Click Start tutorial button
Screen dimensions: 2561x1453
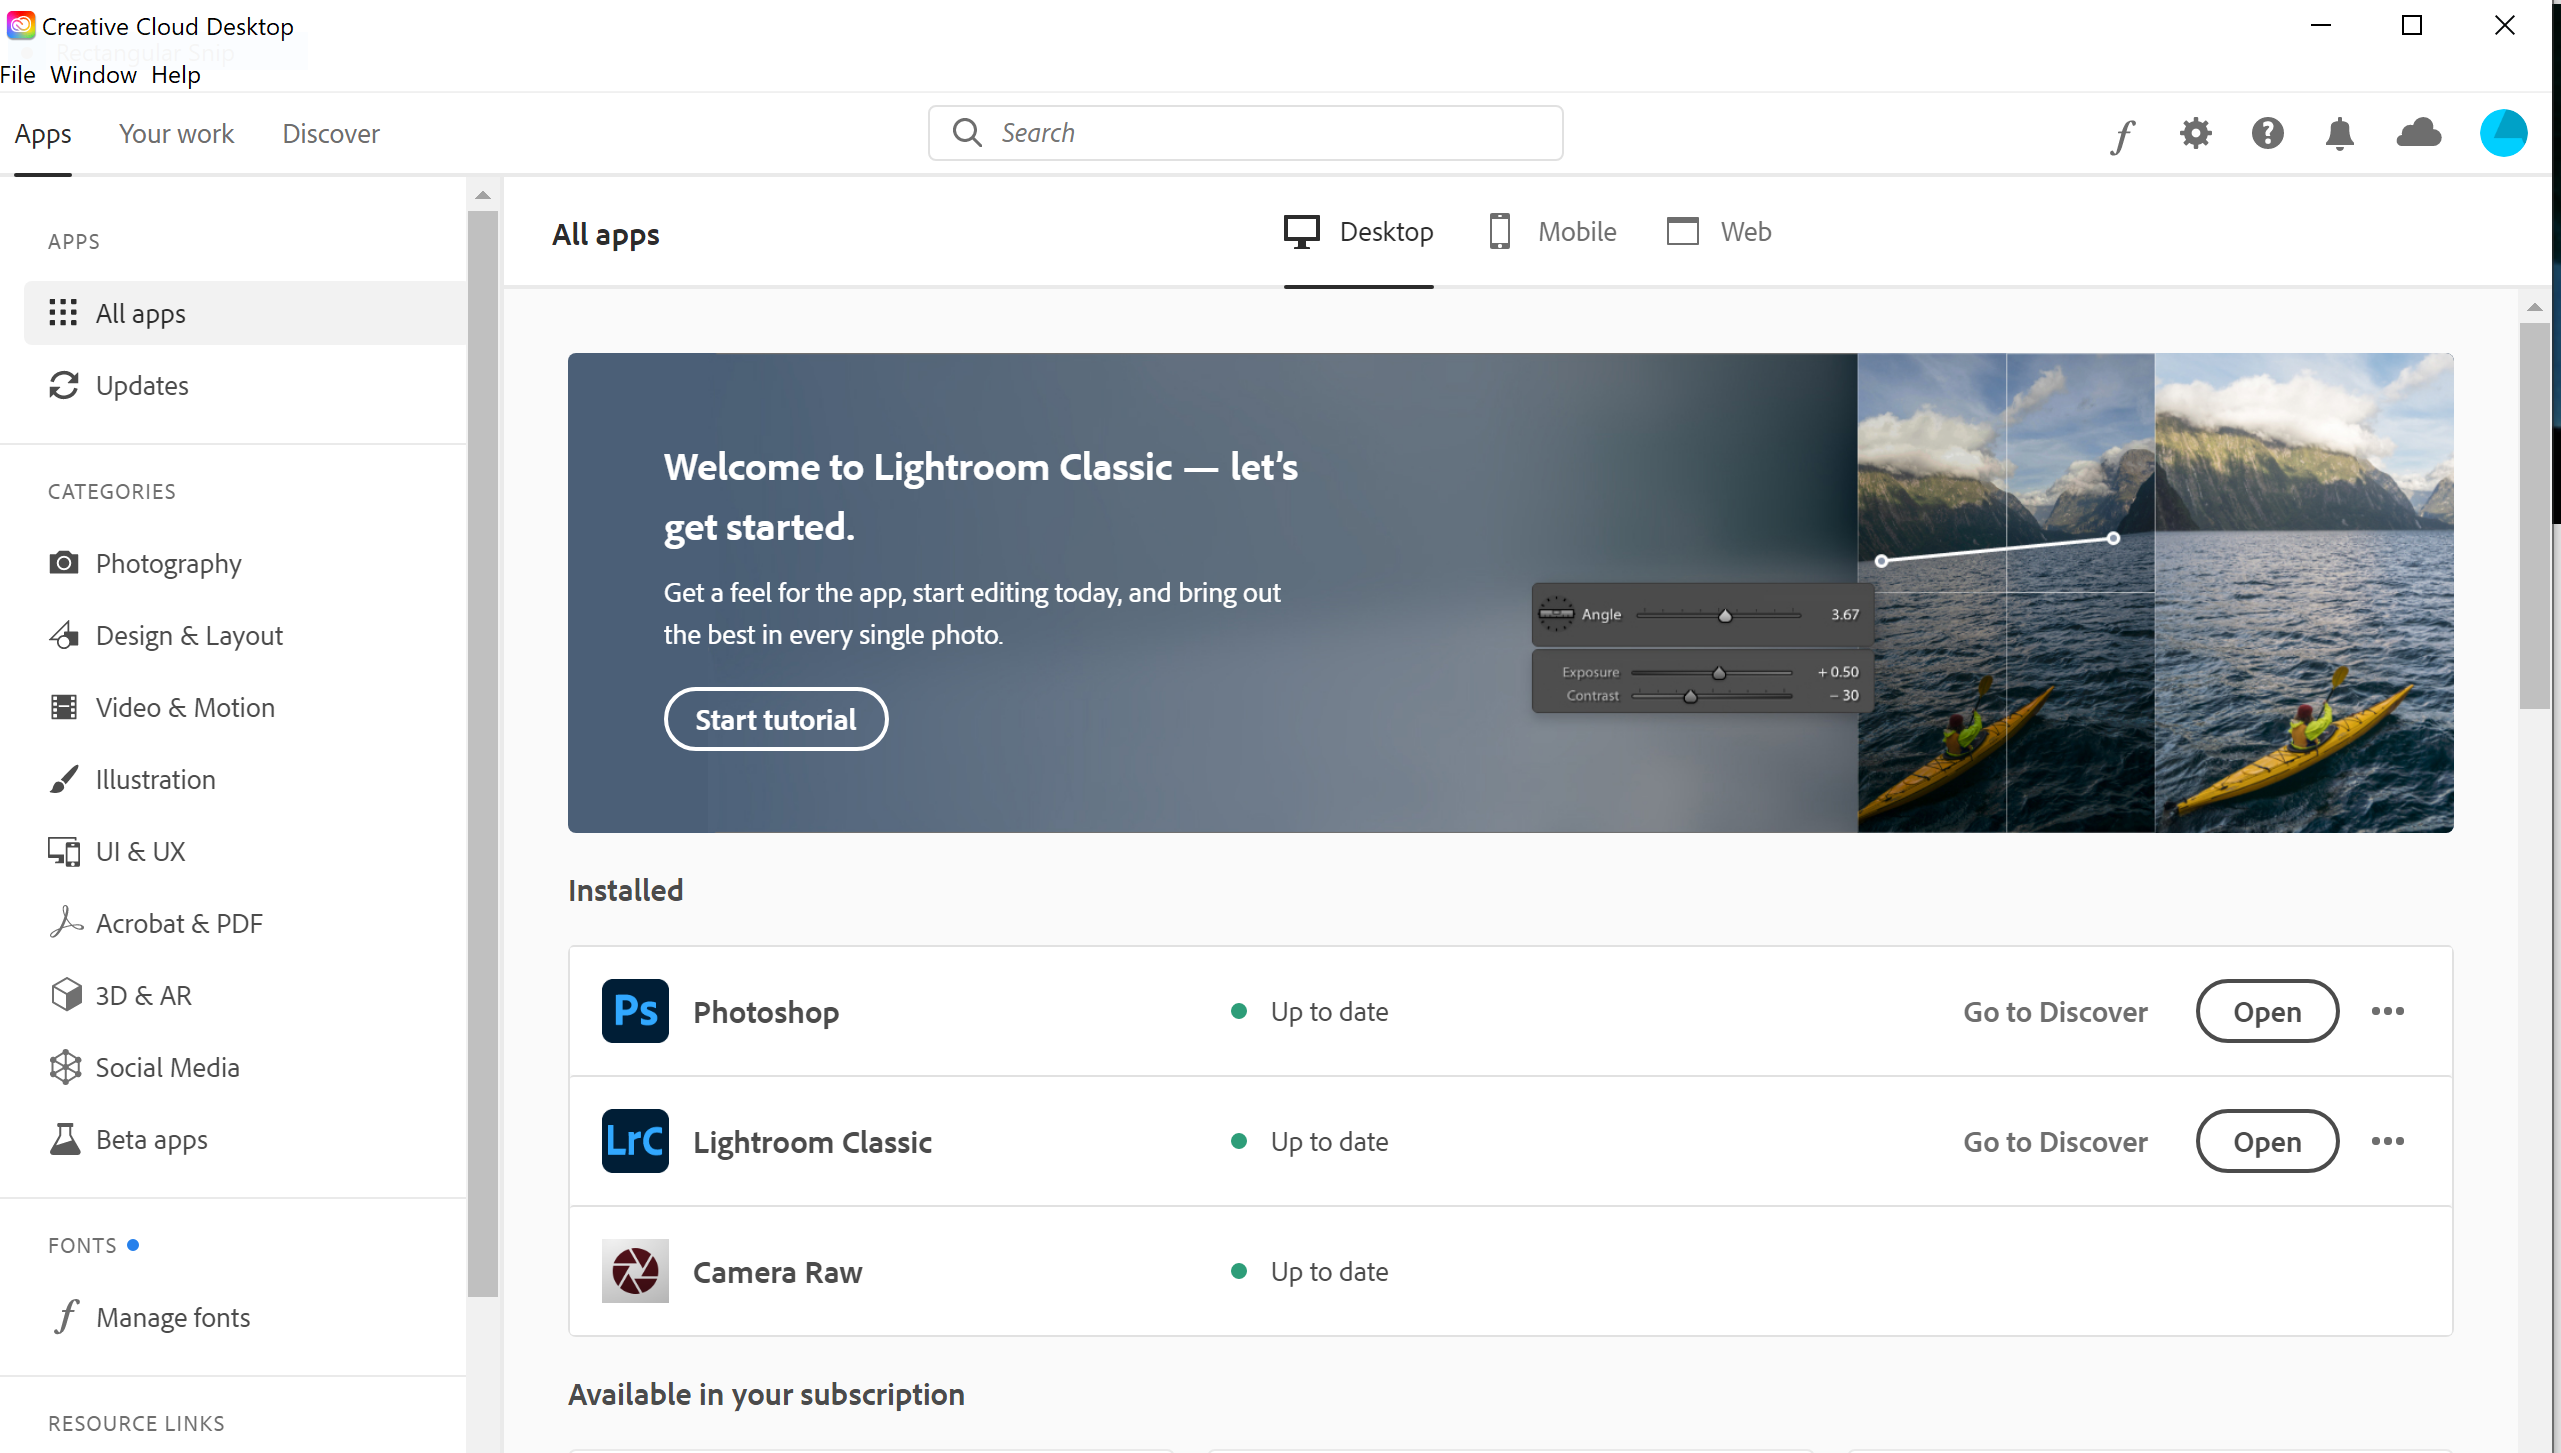(x=776, y=719)
